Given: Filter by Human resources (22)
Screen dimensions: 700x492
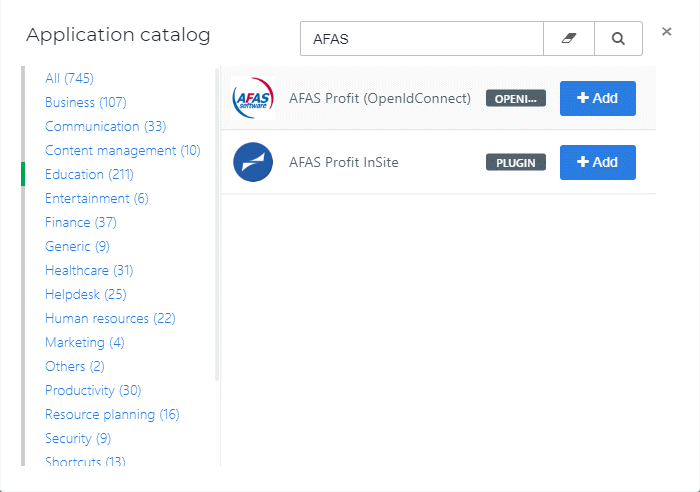Looking at the screenshot, I should [110, 318].
